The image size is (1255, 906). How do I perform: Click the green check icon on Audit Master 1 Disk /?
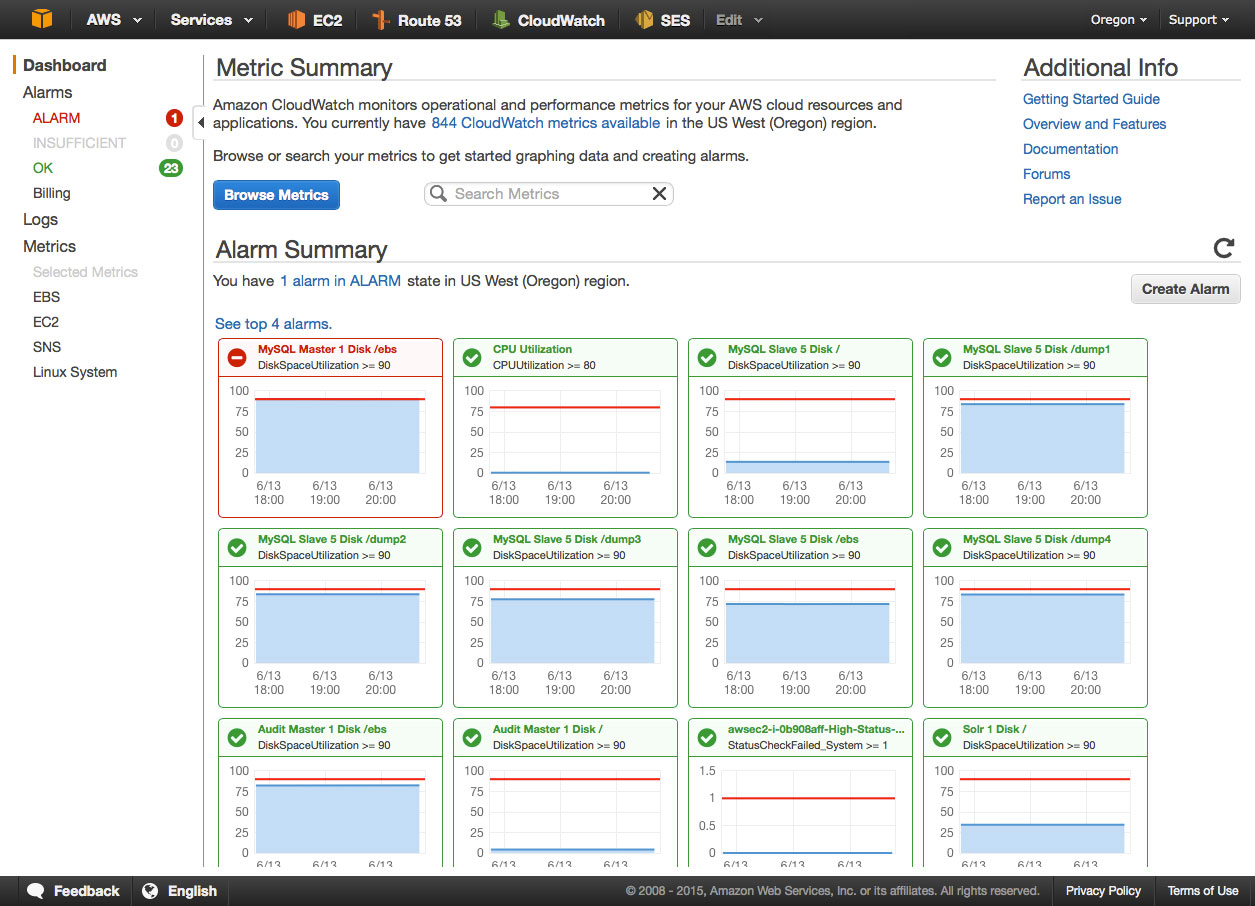(472, 737)
